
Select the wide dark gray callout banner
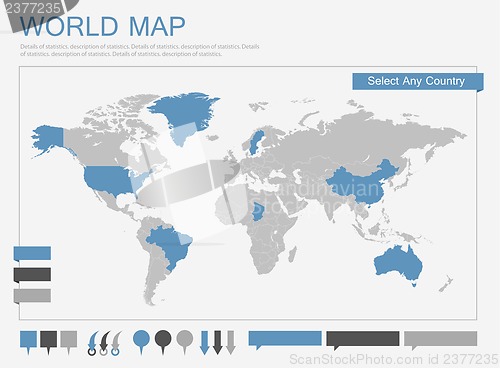click(363, 339)
